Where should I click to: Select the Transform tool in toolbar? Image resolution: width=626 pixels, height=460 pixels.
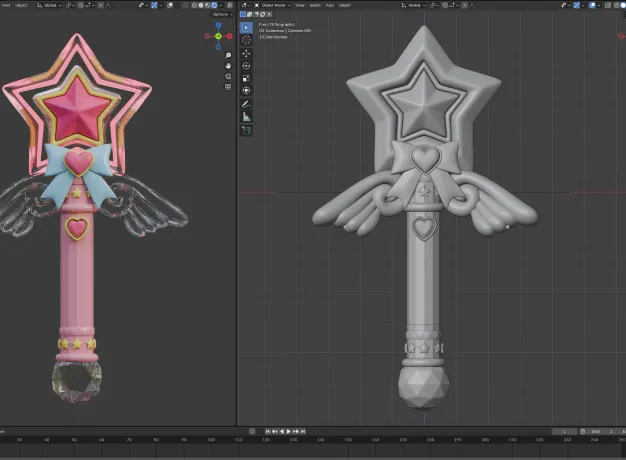tap(246, 90)
